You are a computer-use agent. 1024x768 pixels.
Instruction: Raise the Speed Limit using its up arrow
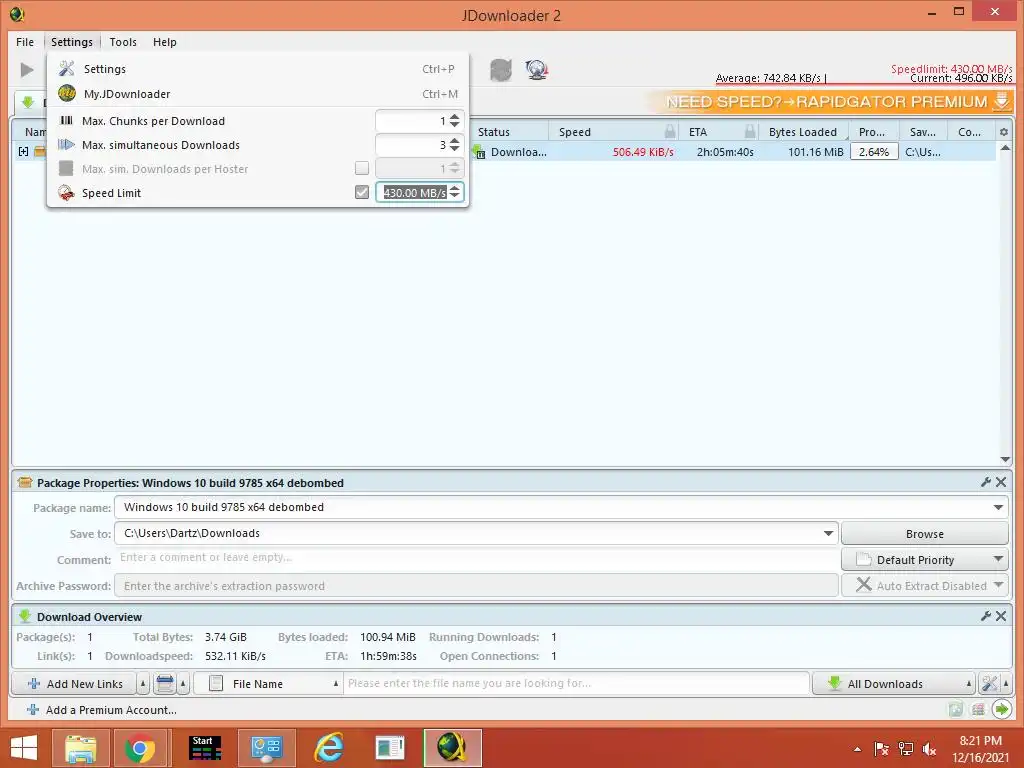click(x=455, y=188)
